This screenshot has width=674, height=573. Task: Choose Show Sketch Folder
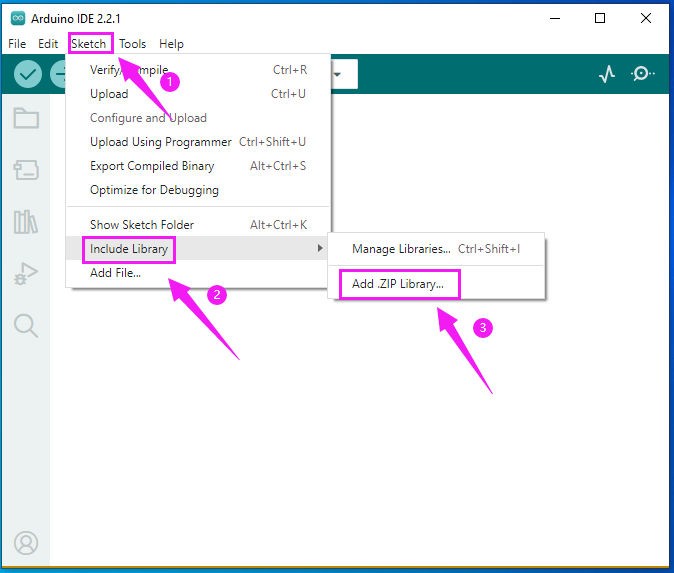(x=198, y=225)
